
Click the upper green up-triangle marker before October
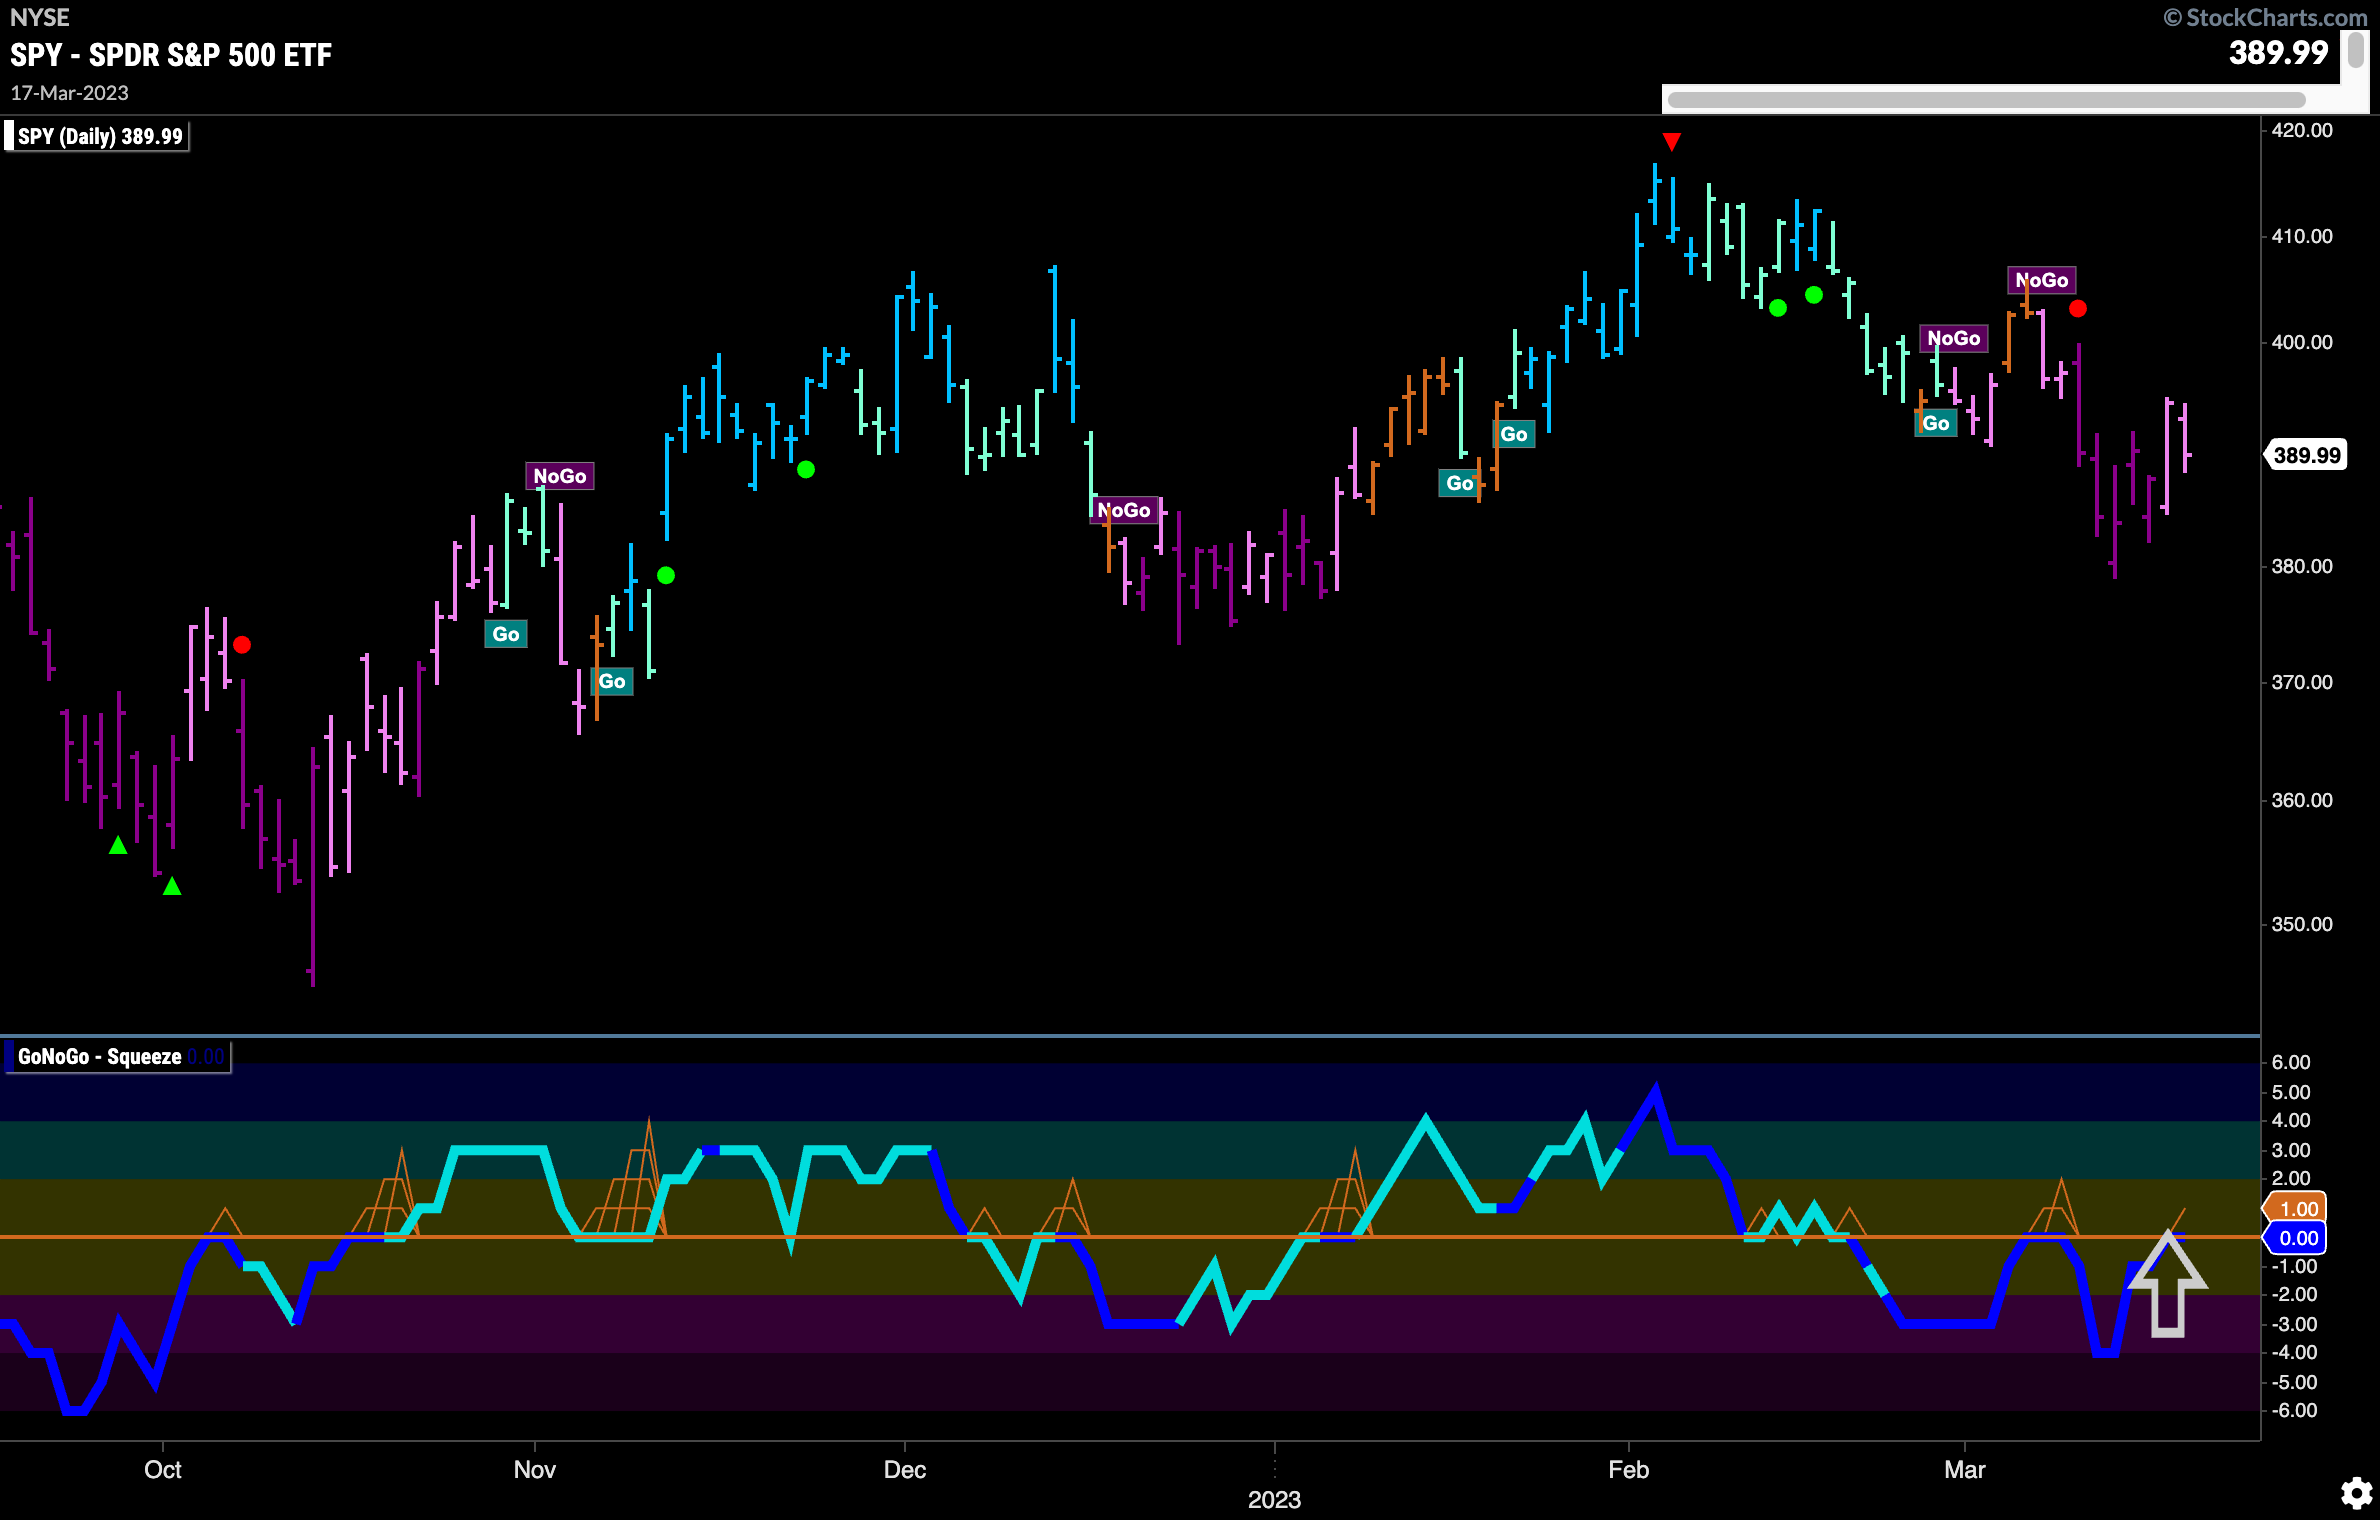pyautogui.click(x=118, y=845)
